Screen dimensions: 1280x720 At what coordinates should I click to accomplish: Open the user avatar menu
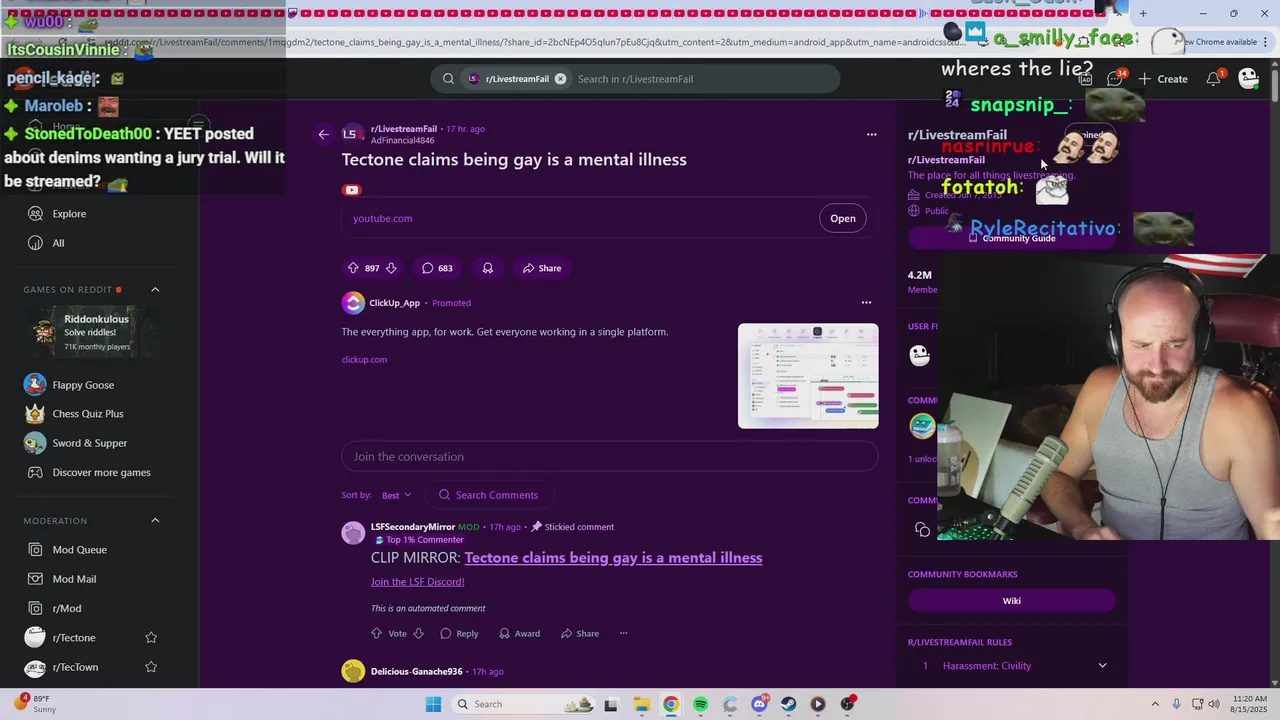pyautogui.click(x=1248, y=79)
